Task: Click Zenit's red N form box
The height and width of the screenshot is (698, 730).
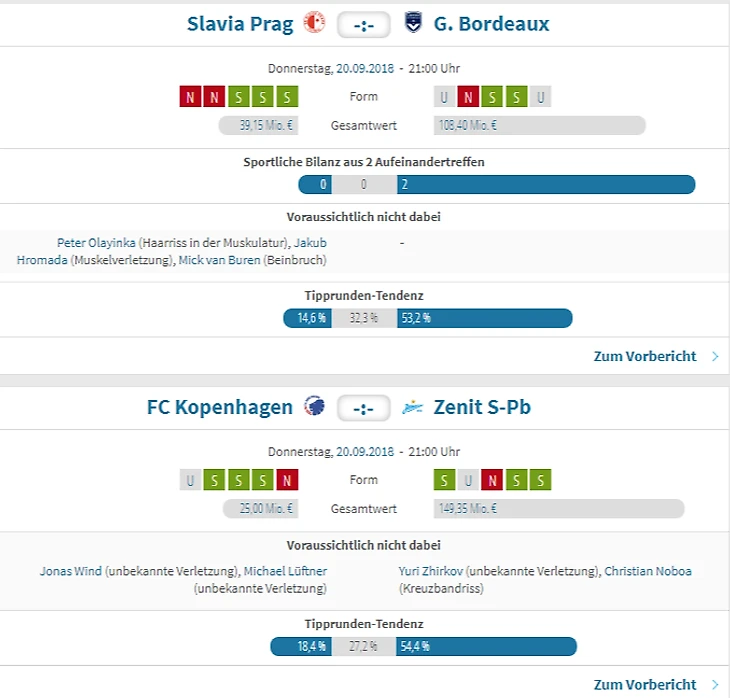Action: 492,480
